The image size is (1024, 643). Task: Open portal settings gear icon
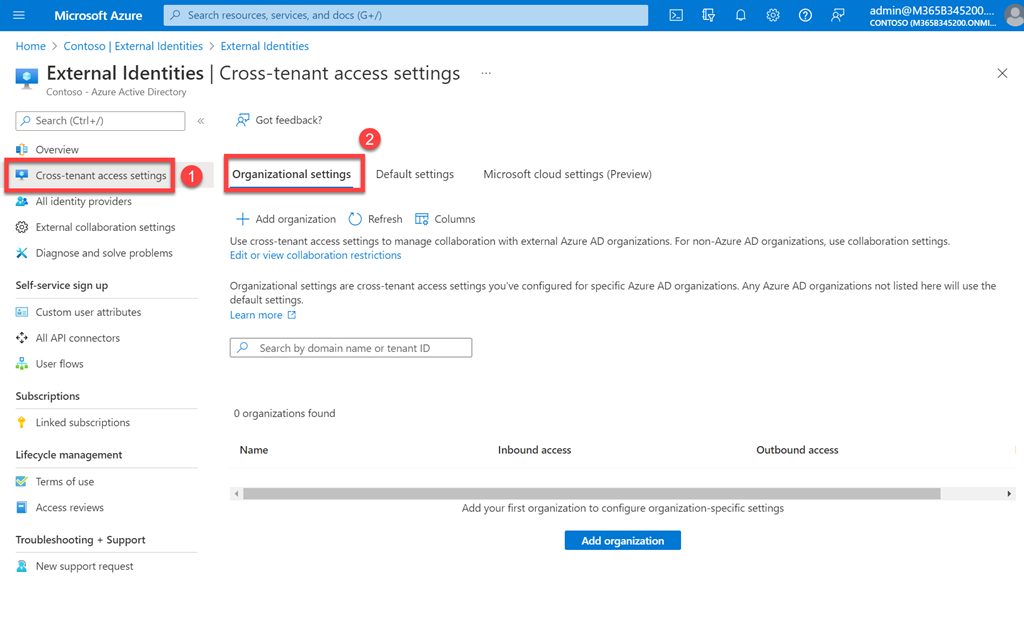(x=773, y=15)
